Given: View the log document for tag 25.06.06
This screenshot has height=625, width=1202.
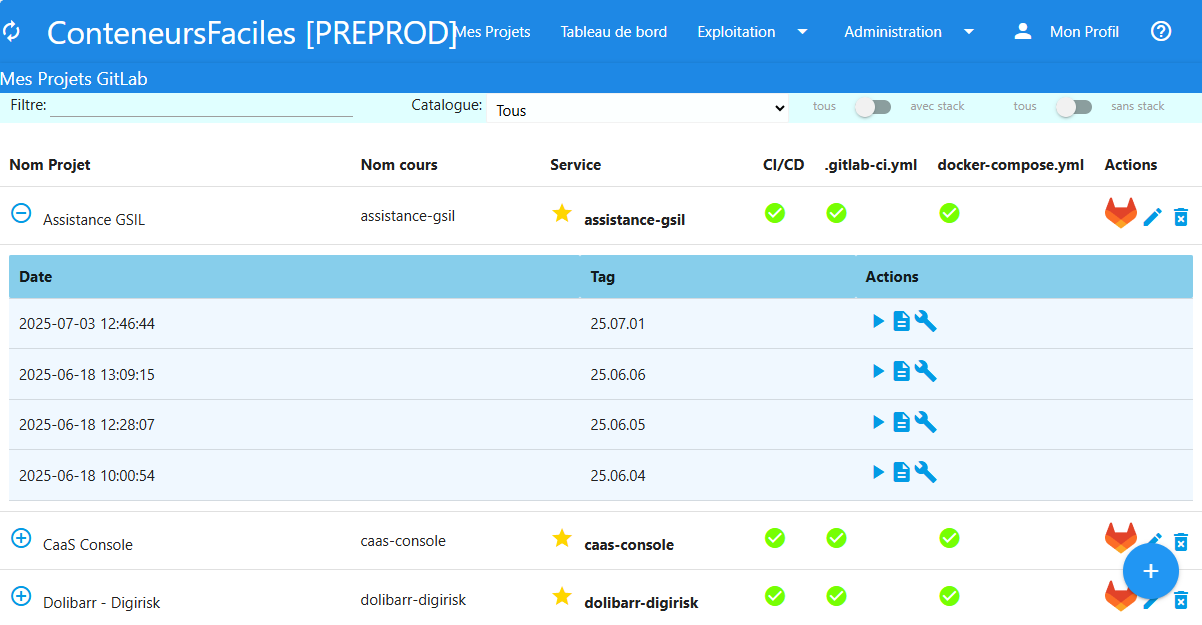Looking at the screenshot, I should click(x=901, y=371).
